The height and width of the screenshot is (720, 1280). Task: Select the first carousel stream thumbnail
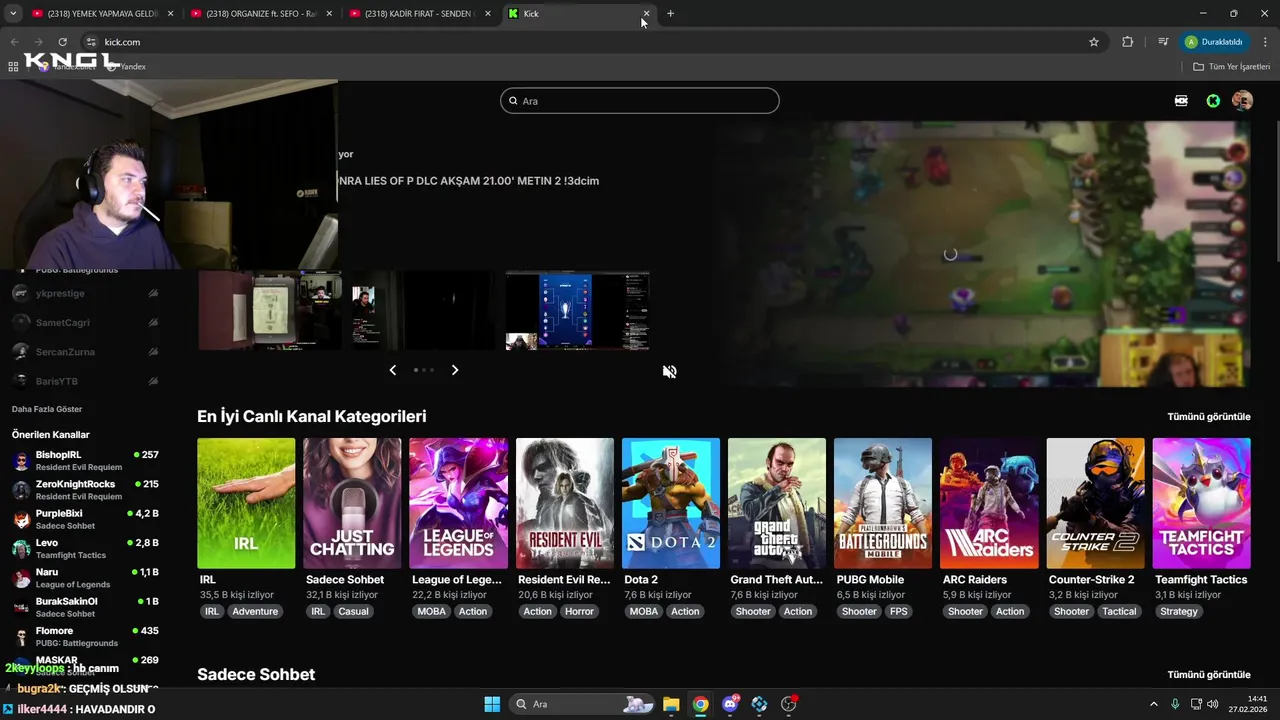[269, 311]
